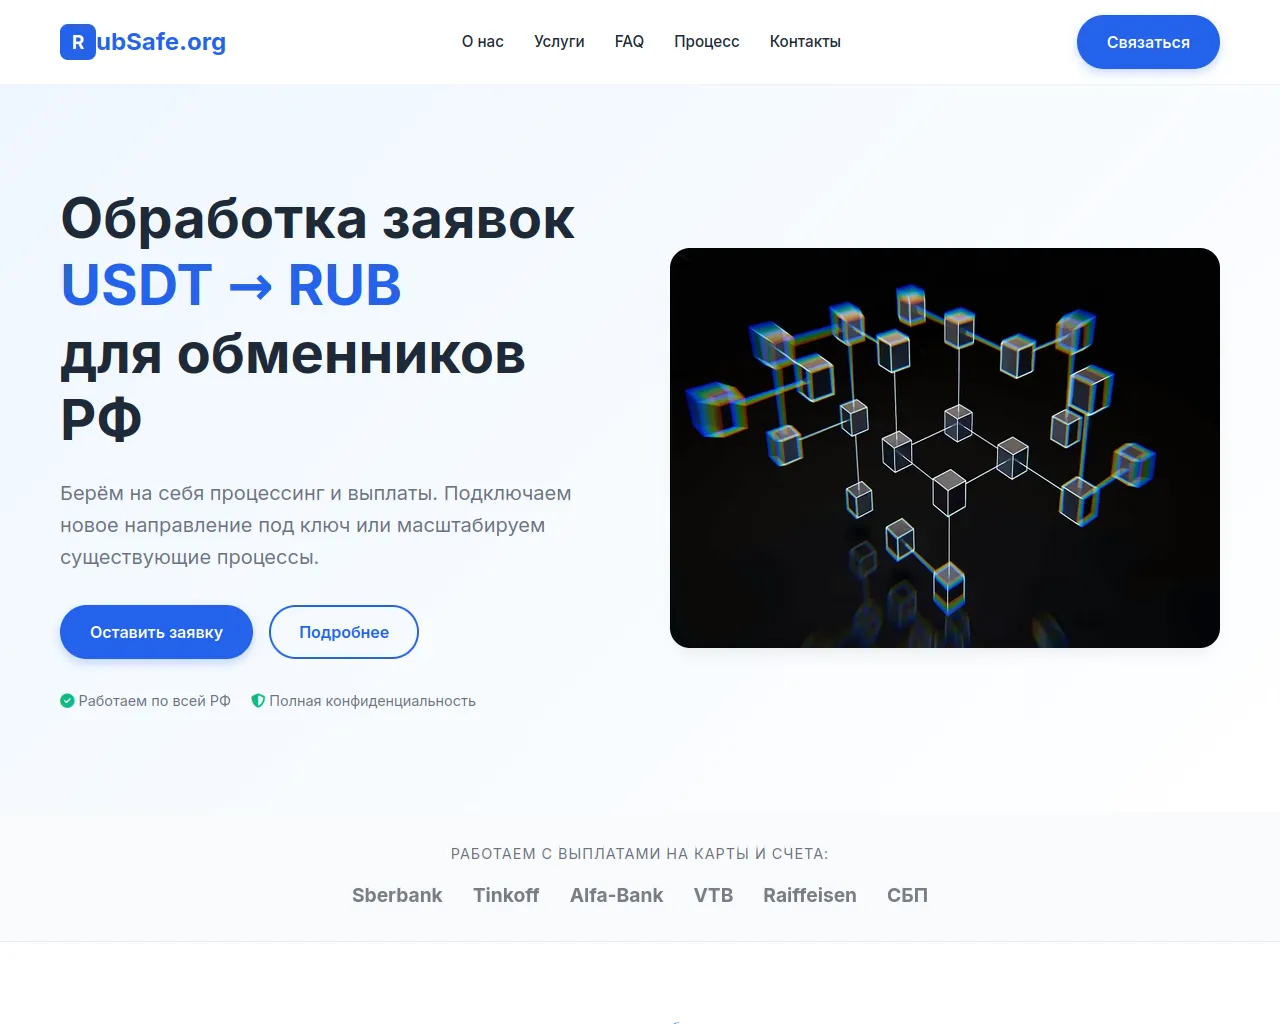This screenshot has height=1024, width=1280.
Task: Click the blockchain cubes hero image
Action: pyautogui.click(x=945, y=448)
